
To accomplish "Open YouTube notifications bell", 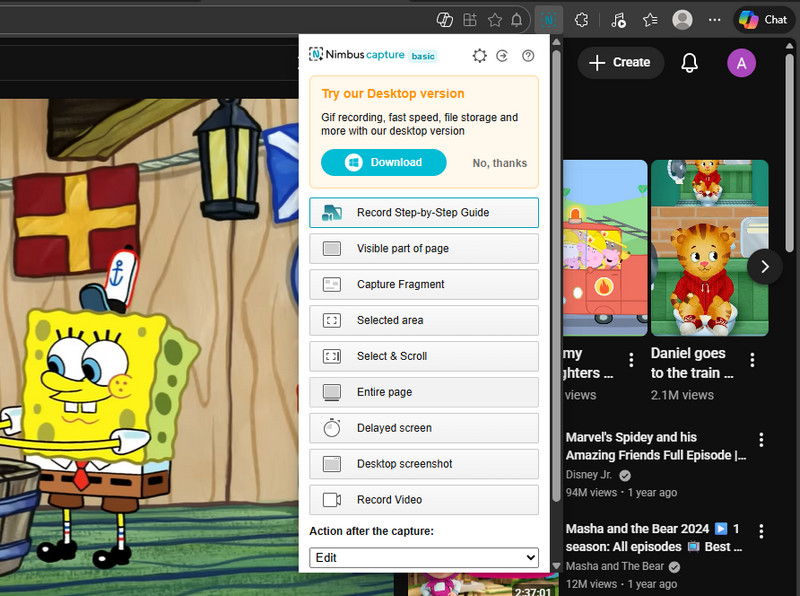I will click(688, 62).
